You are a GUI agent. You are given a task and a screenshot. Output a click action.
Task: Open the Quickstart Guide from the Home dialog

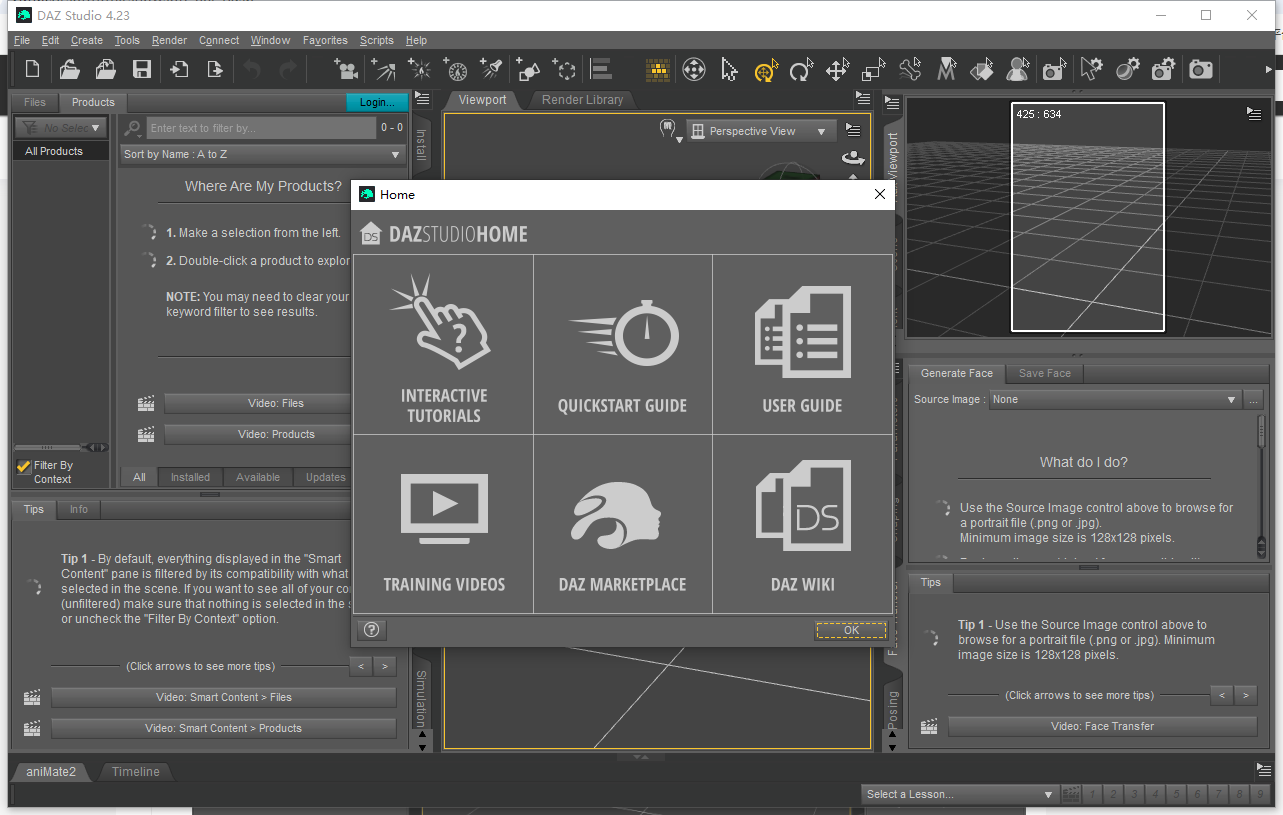(x=622, y=344)
